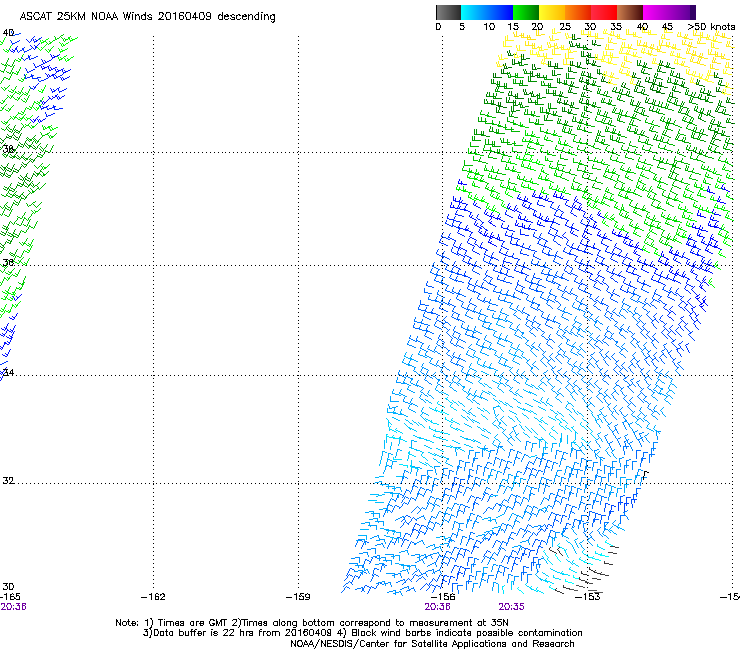Click the latitude label '32'
The height and width of the screenshot is (650, 740).
pyautogui.click(x=8, y=481)
